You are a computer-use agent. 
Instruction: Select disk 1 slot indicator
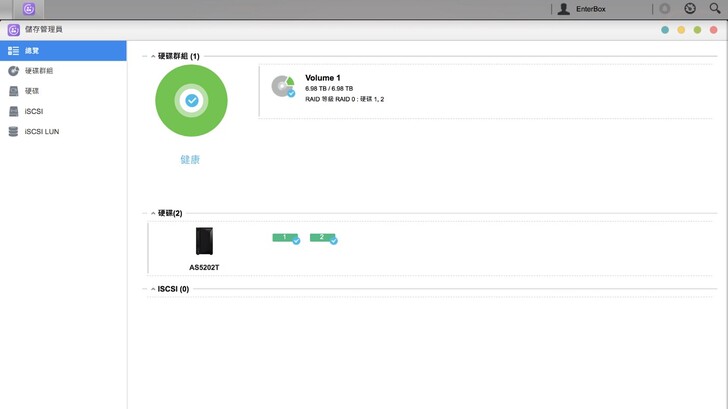[x=286, y=238]
